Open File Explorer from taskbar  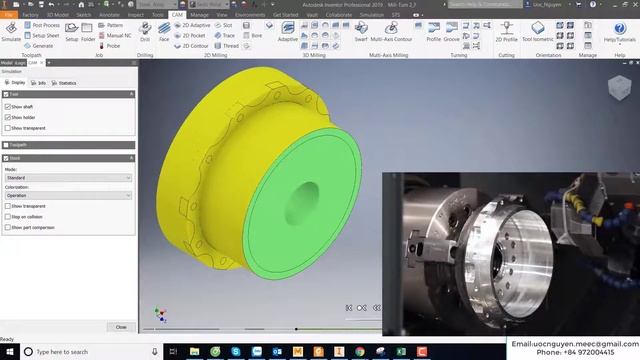[194, 351]
